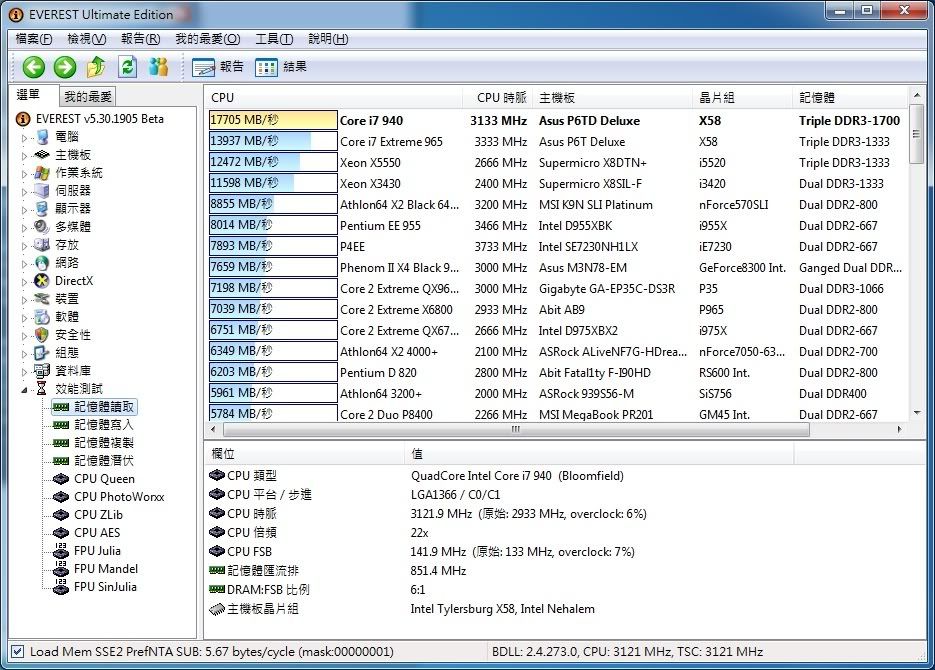Select the 顯示器 display tree icon
Image resolution: width=935 pixels, height=670 pixels.
point(42,209)
